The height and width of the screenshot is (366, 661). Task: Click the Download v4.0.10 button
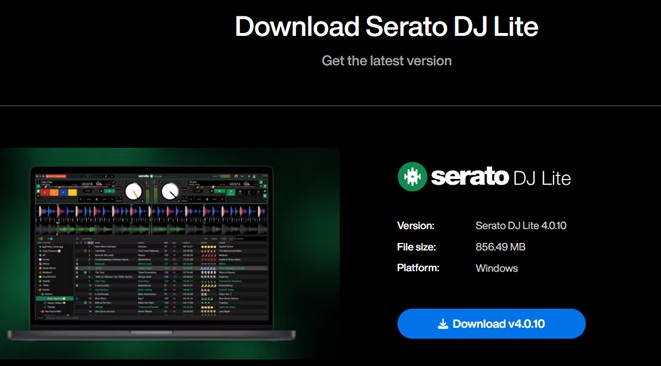coord(491,323)
